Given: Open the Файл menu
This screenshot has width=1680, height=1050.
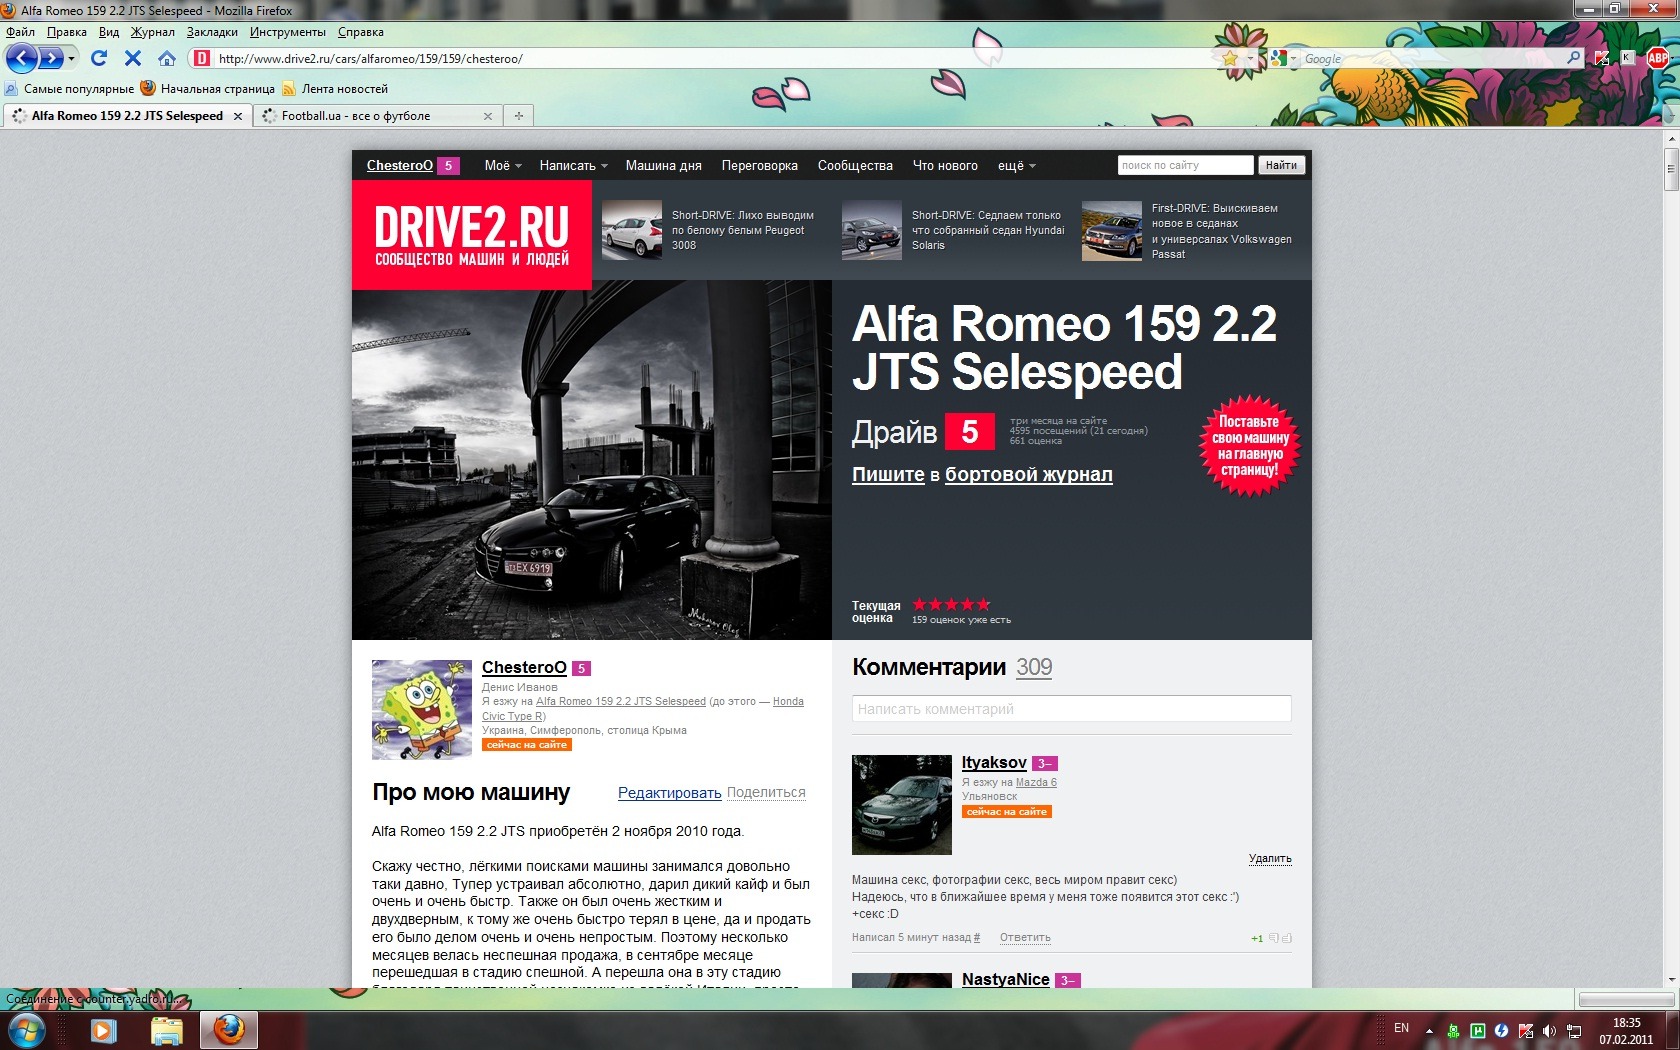Looking at the screenshot, I should 20,32.
